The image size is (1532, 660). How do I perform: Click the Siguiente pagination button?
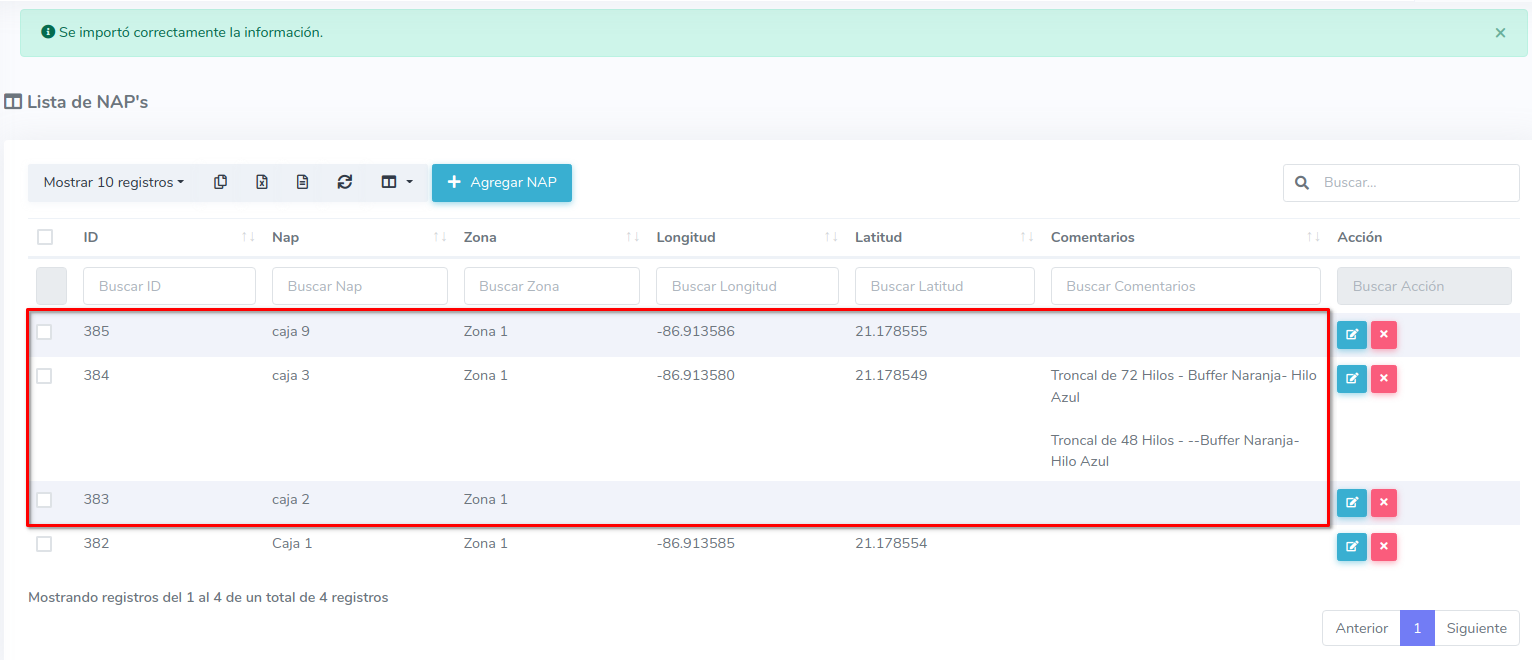point(1476,628)
